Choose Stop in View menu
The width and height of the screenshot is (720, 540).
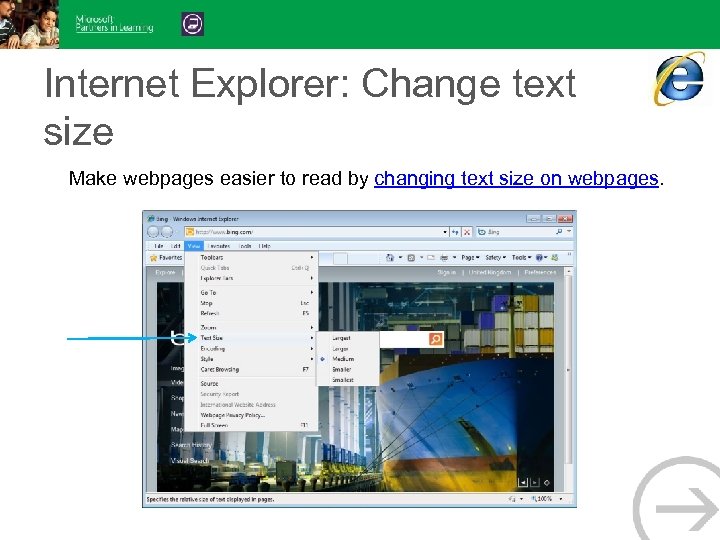tap(251, 303)
